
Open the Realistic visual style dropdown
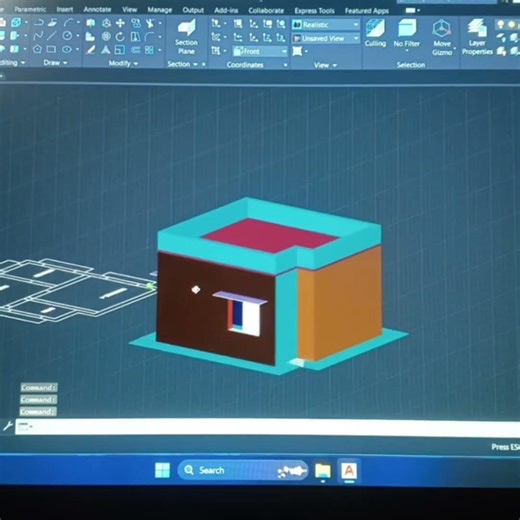tap(325, 25)
